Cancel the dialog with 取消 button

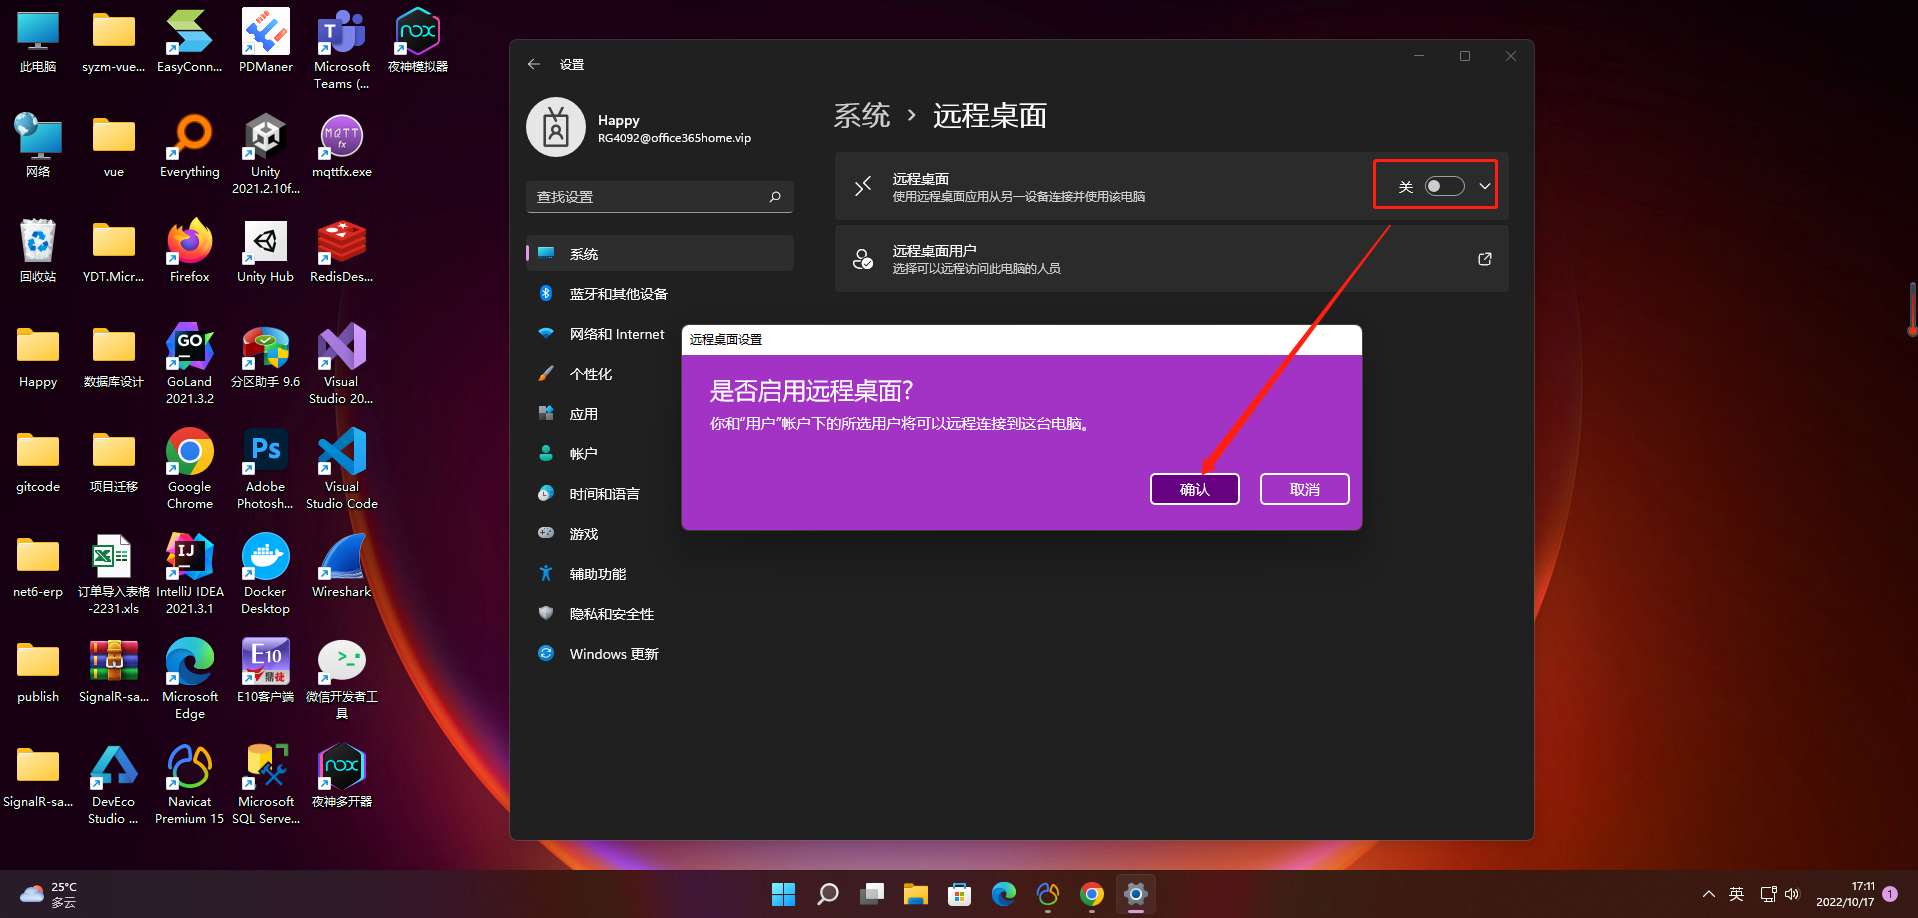[1304, 489]
